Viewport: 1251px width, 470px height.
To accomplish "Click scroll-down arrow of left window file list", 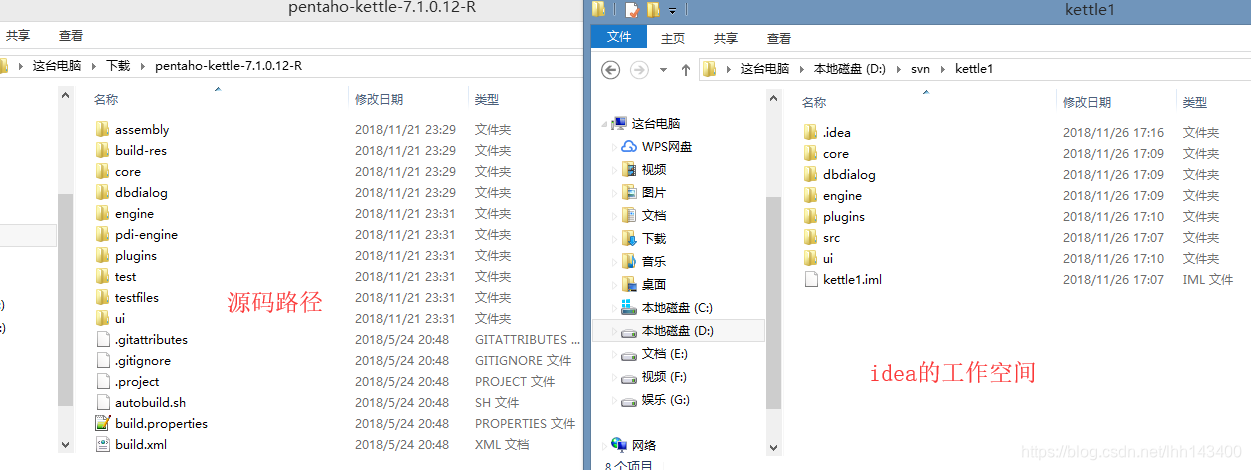I will pyautogui.click(x=66, y=444).
